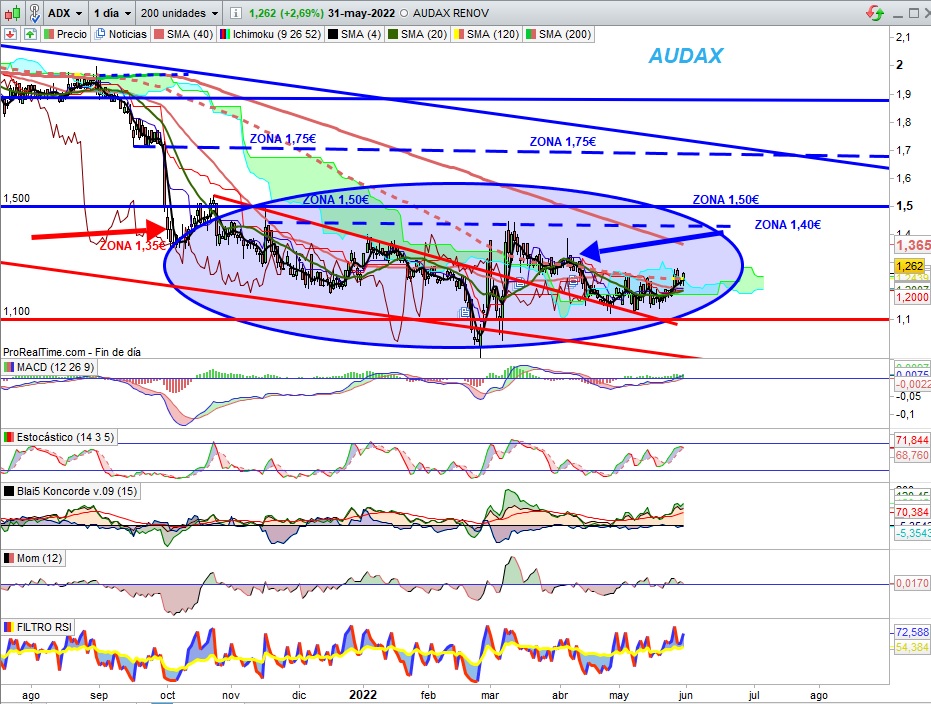Screen dimensions: 931x704
Task: Change the '1 día' timeframe dropdown
Action: tap(112, 13)
